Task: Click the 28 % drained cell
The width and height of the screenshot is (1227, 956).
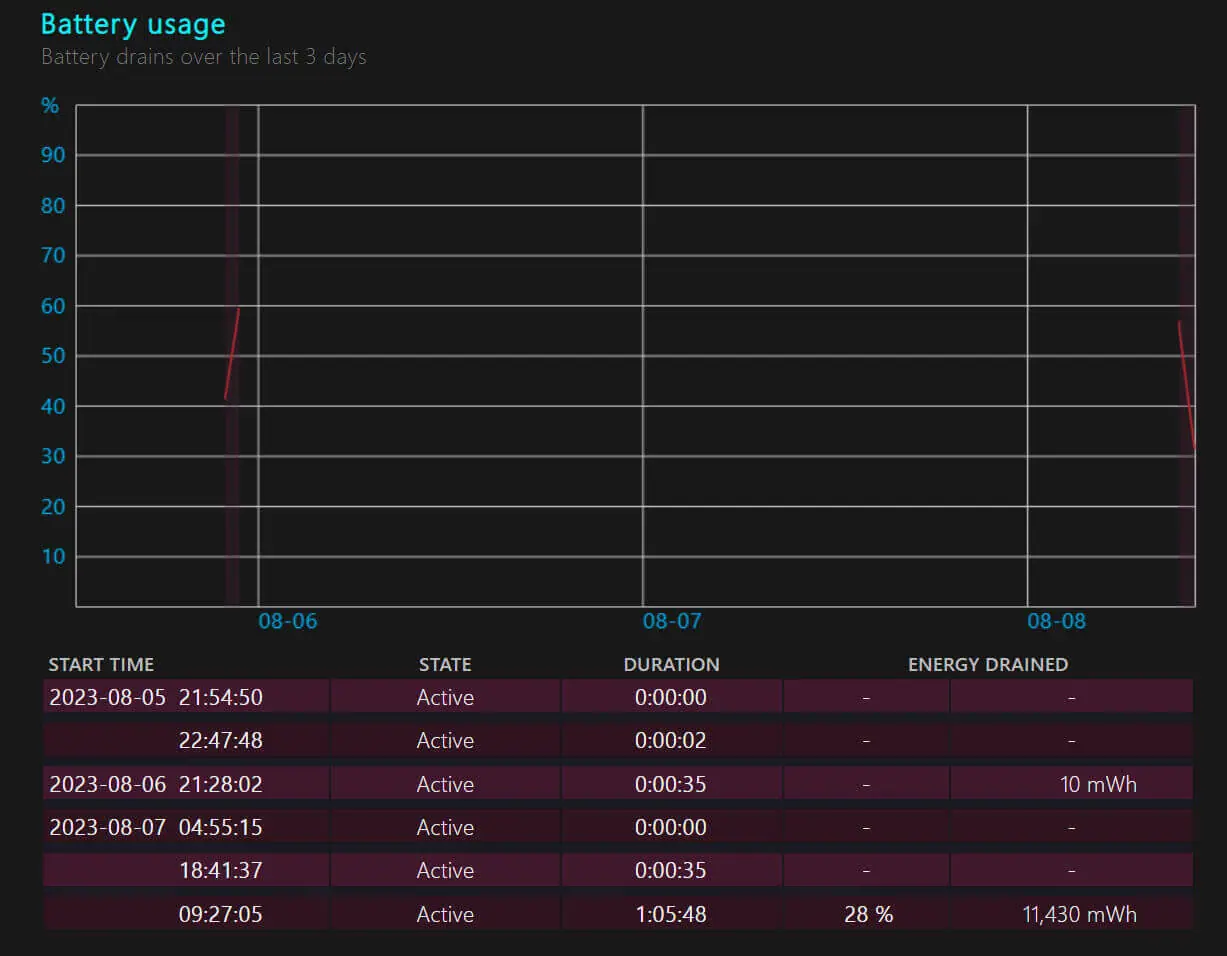Action: point(868,914)
